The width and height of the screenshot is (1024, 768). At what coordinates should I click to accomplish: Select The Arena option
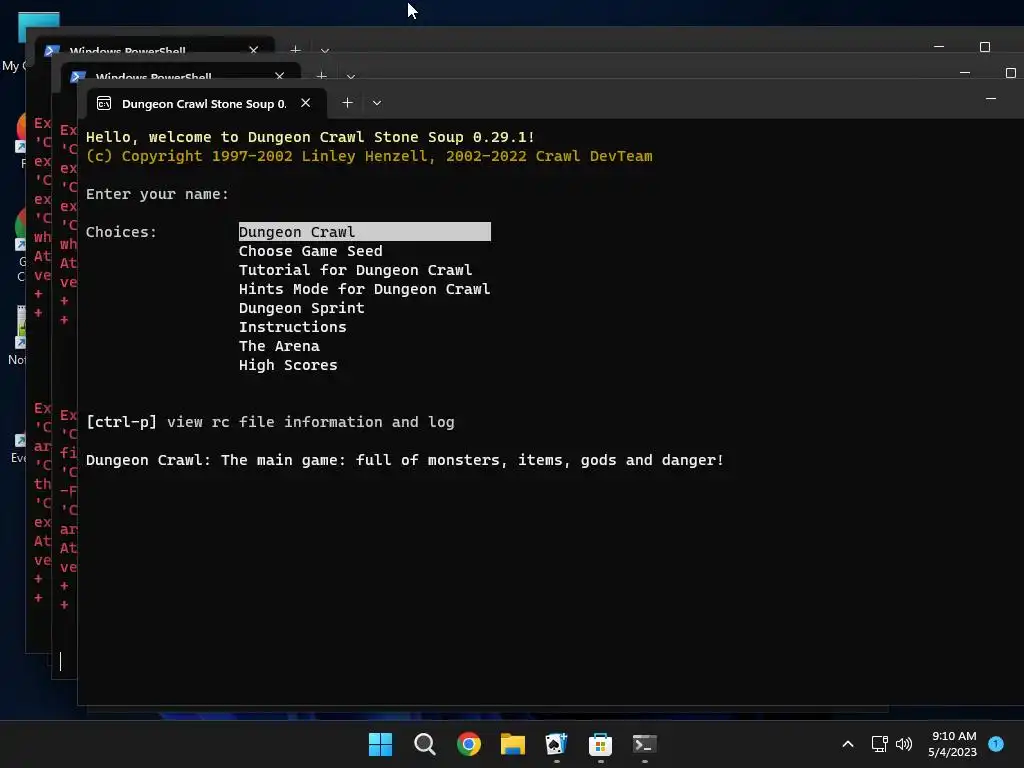[279, 346]
